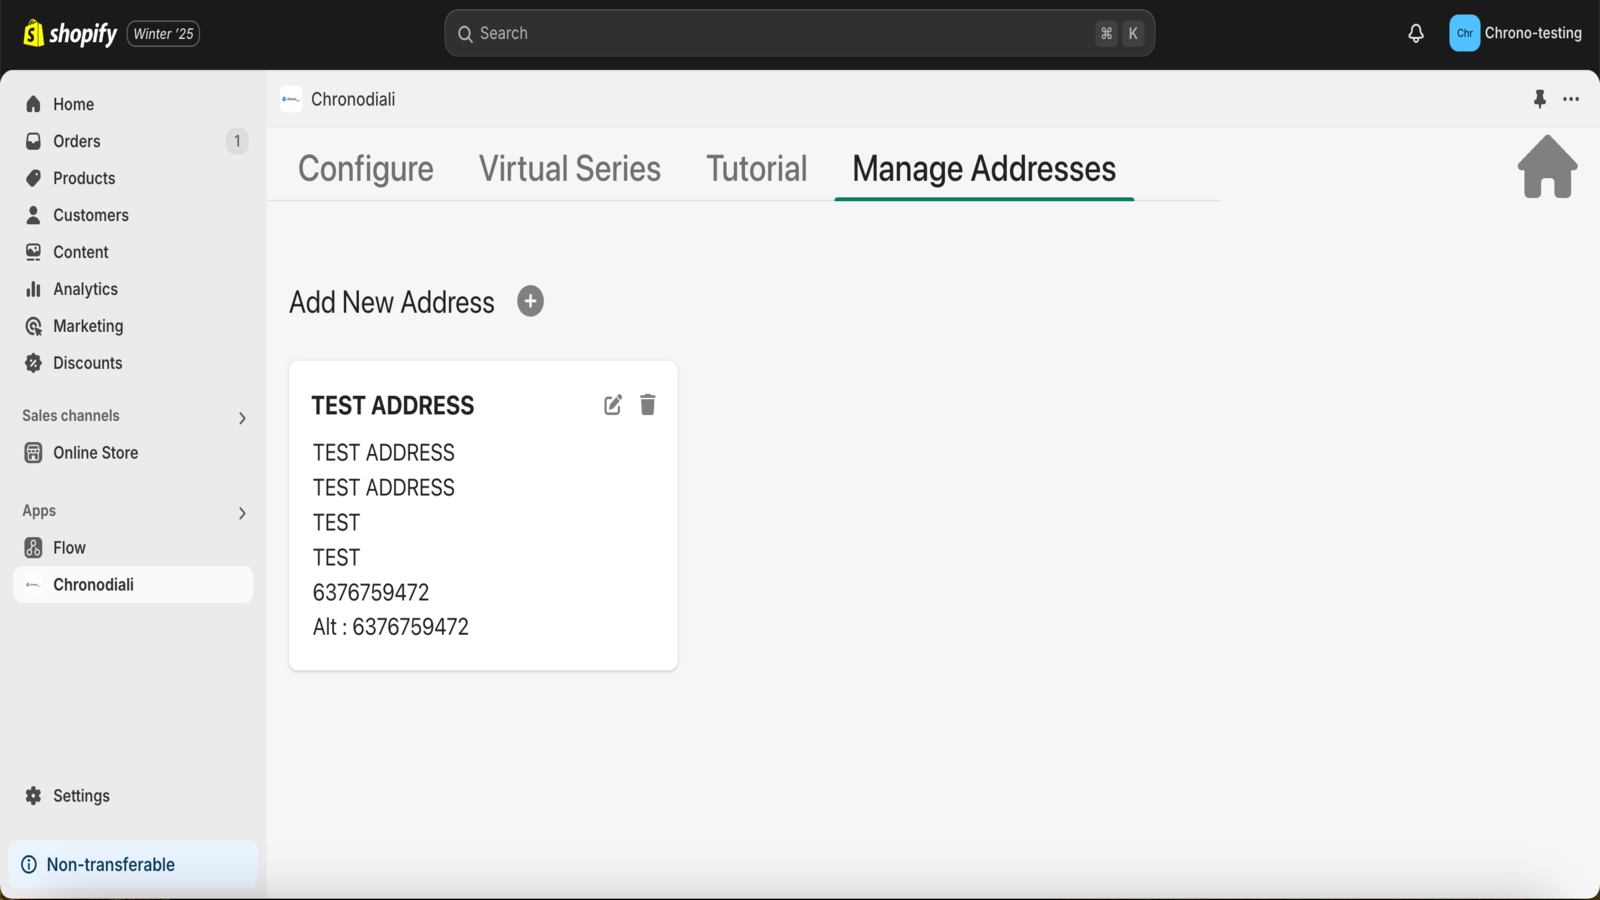Open the more options ellipsis menu
This screenshot has width=1600, height=900.
point(1571,99)
